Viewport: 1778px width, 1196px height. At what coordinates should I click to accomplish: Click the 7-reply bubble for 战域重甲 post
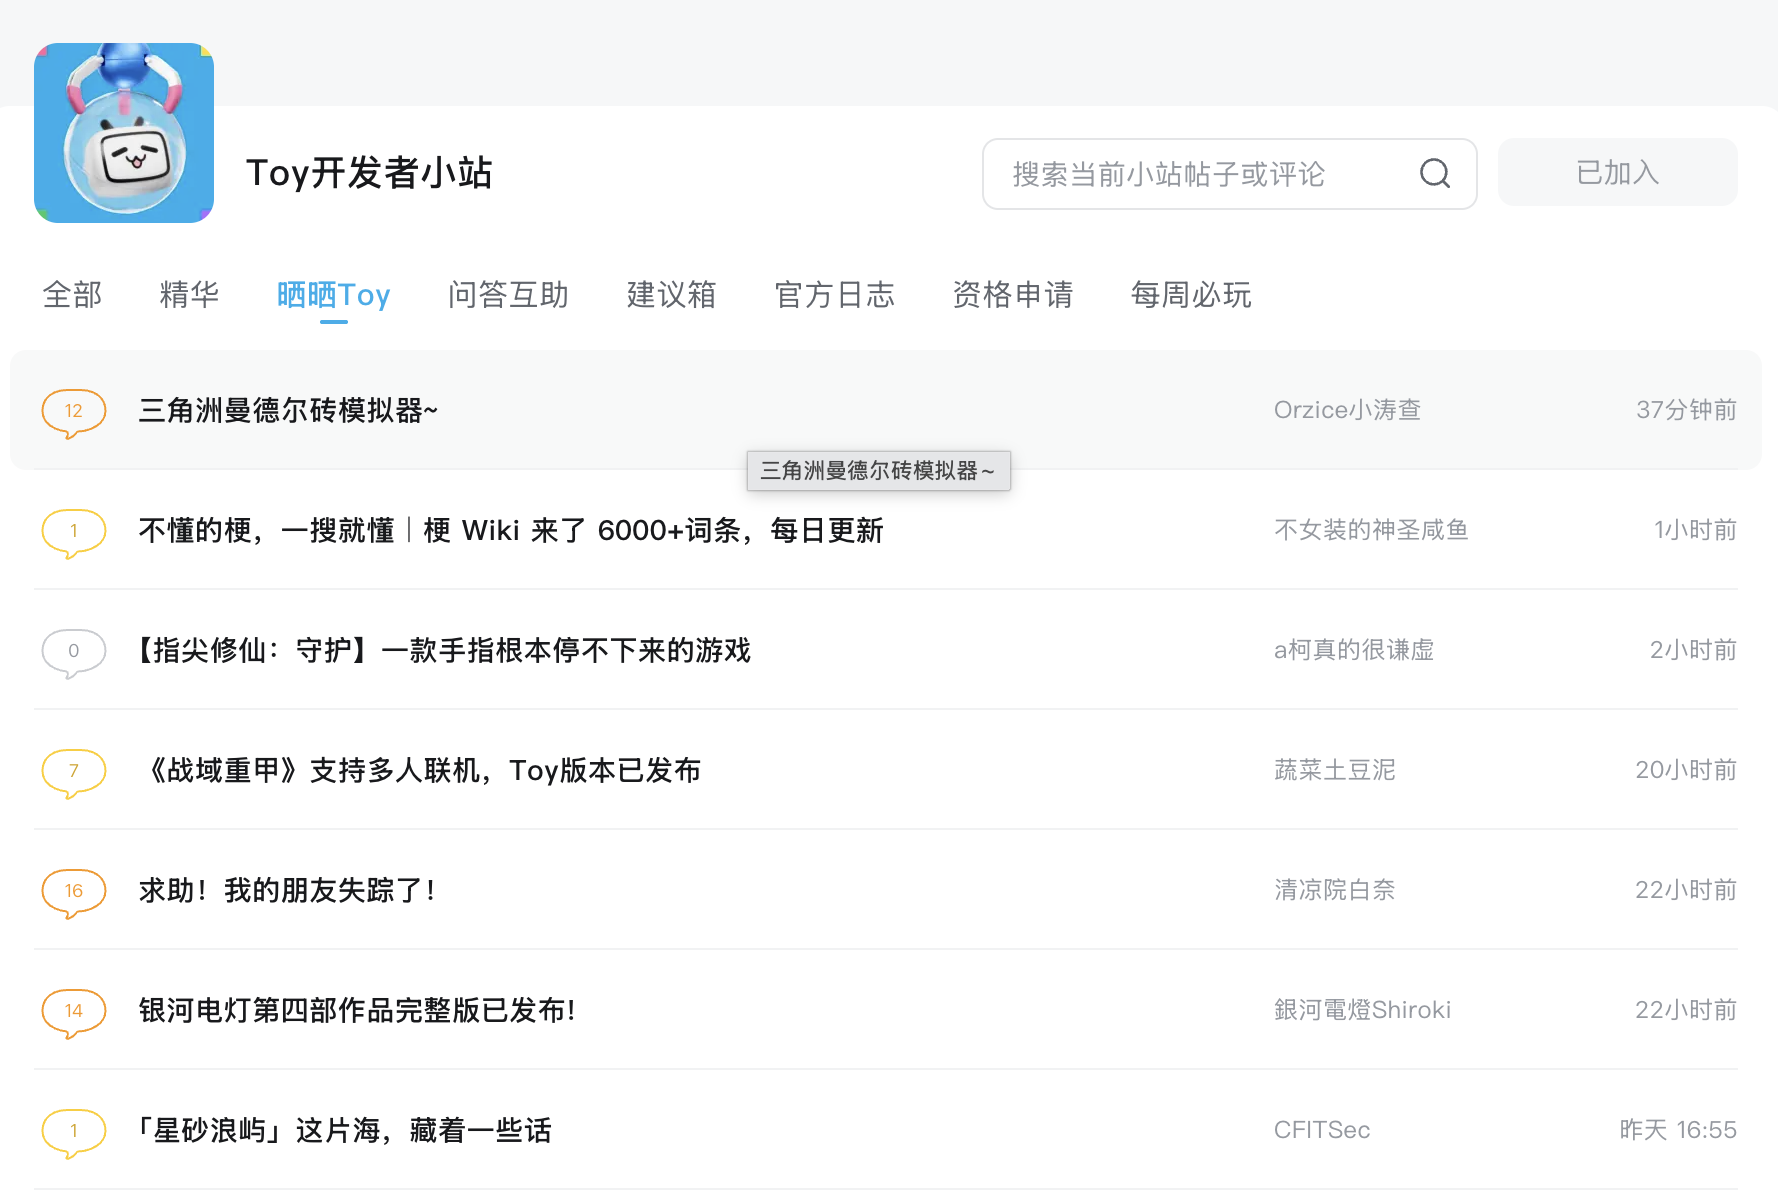coord(74,772)
